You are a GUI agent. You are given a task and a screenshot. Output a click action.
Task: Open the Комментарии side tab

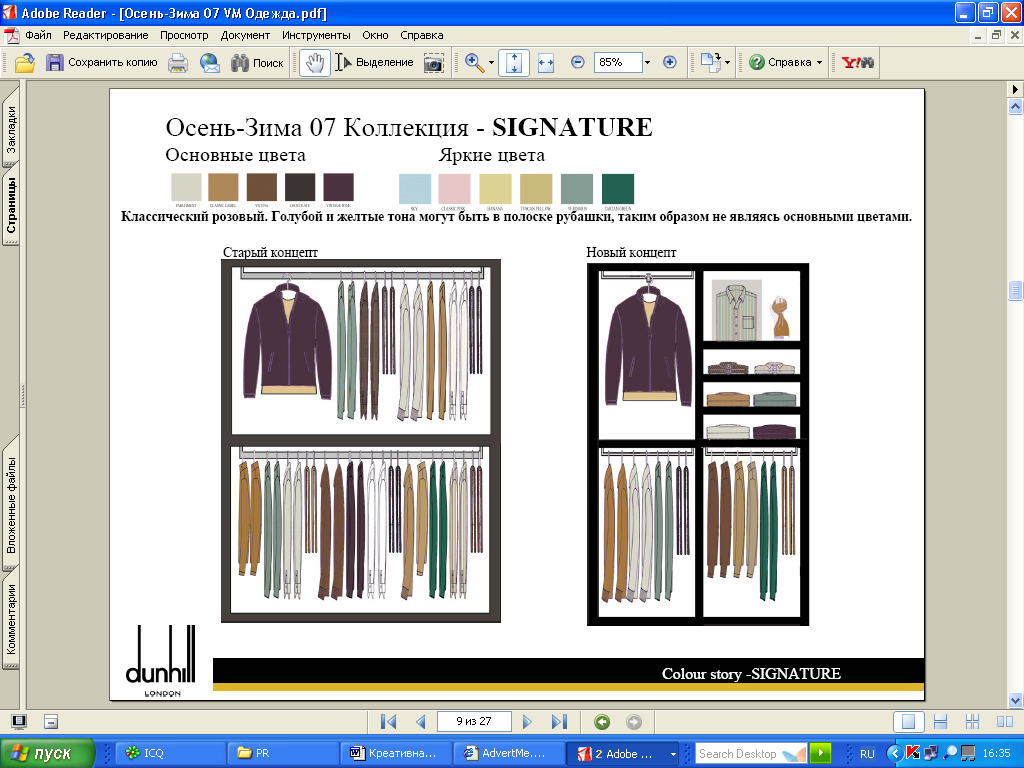coord(11,619)
